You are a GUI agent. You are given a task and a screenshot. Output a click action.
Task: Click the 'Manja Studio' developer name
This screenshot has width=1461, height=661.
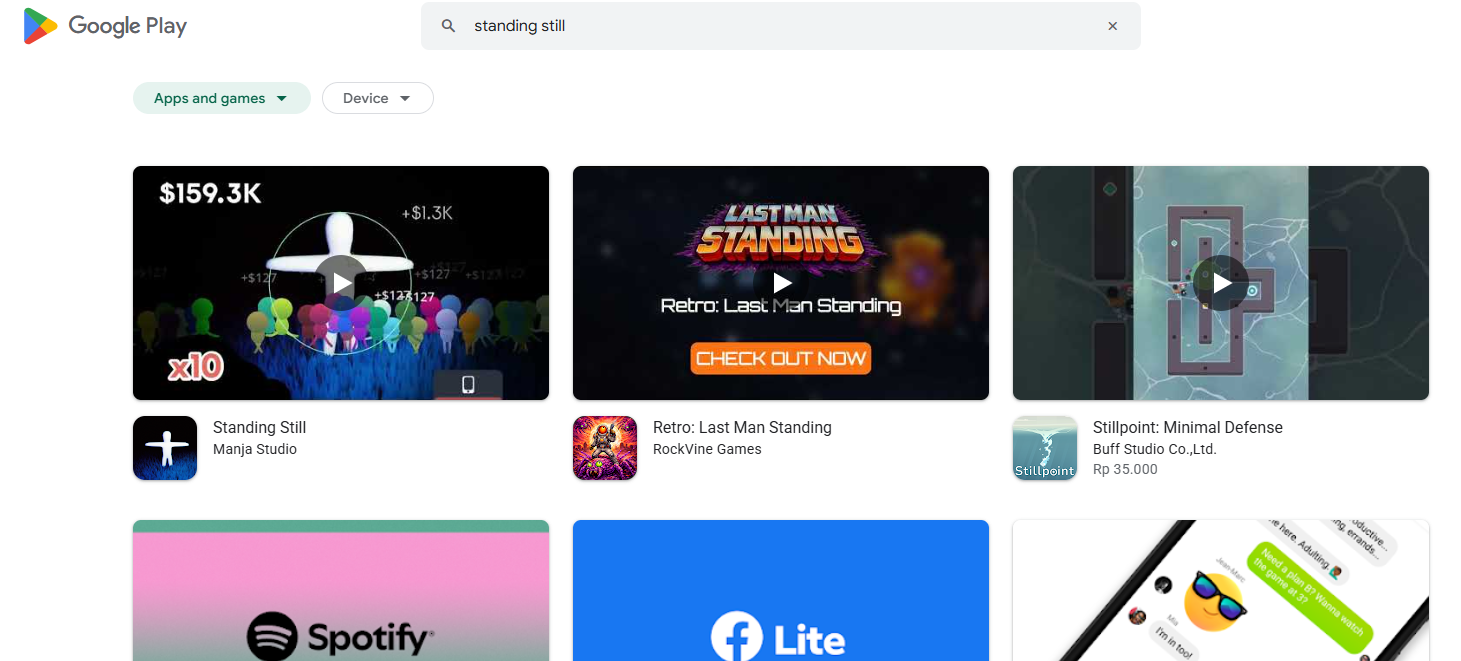point(255,449)
